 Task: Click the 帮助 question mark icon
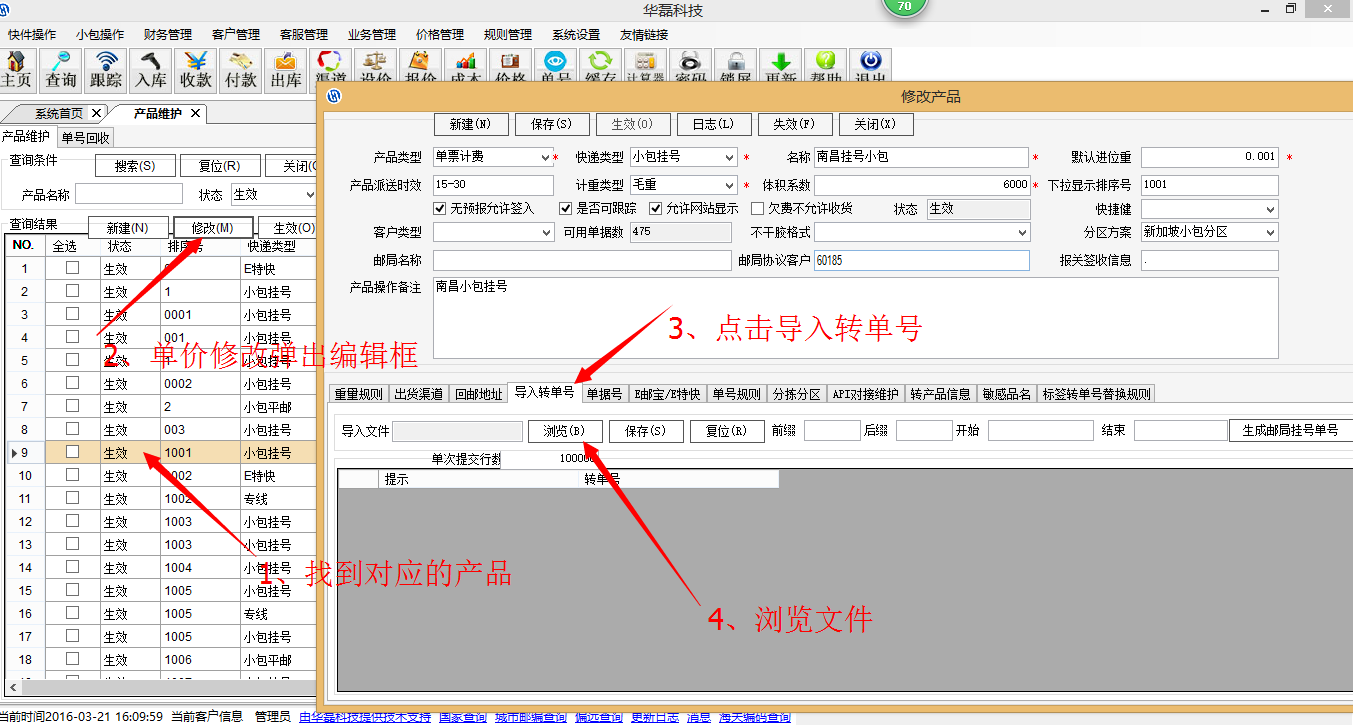coord(825,67)
